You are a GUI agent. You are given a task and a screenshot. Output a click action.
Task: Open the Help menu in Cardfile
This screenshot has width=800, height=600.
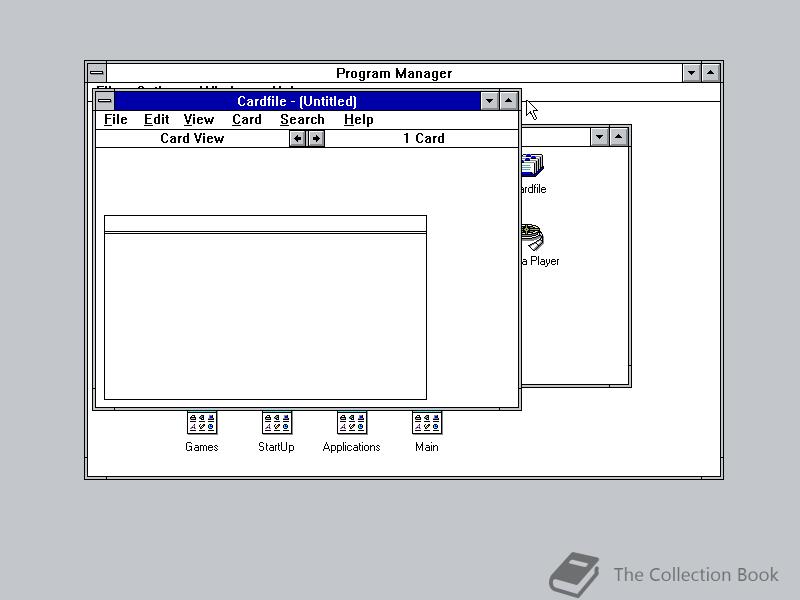point(358,119)
